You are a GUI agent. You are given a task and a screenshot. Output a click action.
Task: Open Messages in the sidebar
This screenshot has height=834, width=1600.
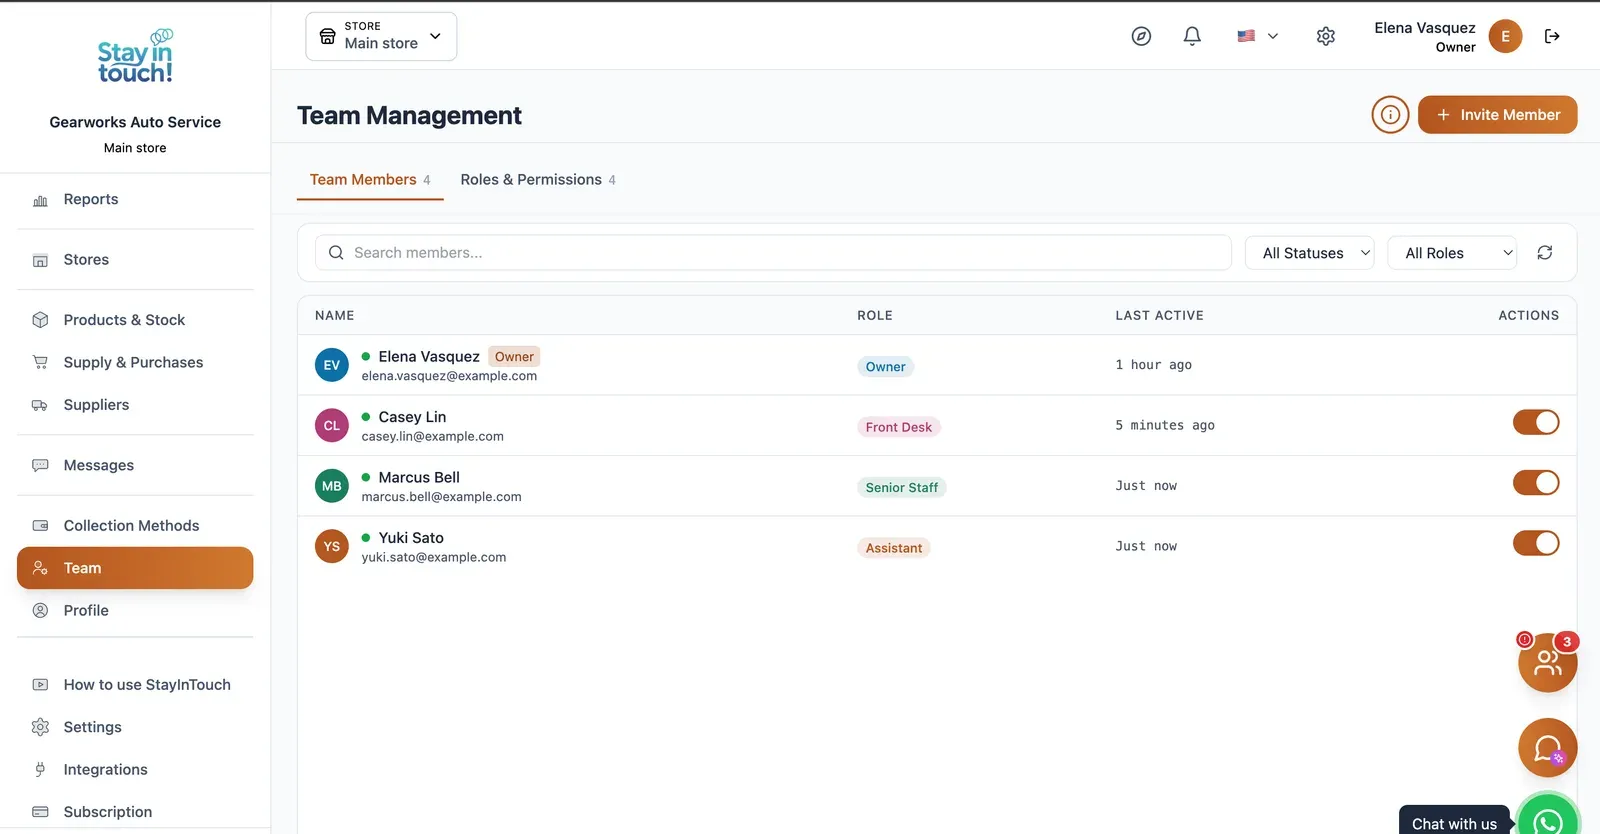pos(135,465)
